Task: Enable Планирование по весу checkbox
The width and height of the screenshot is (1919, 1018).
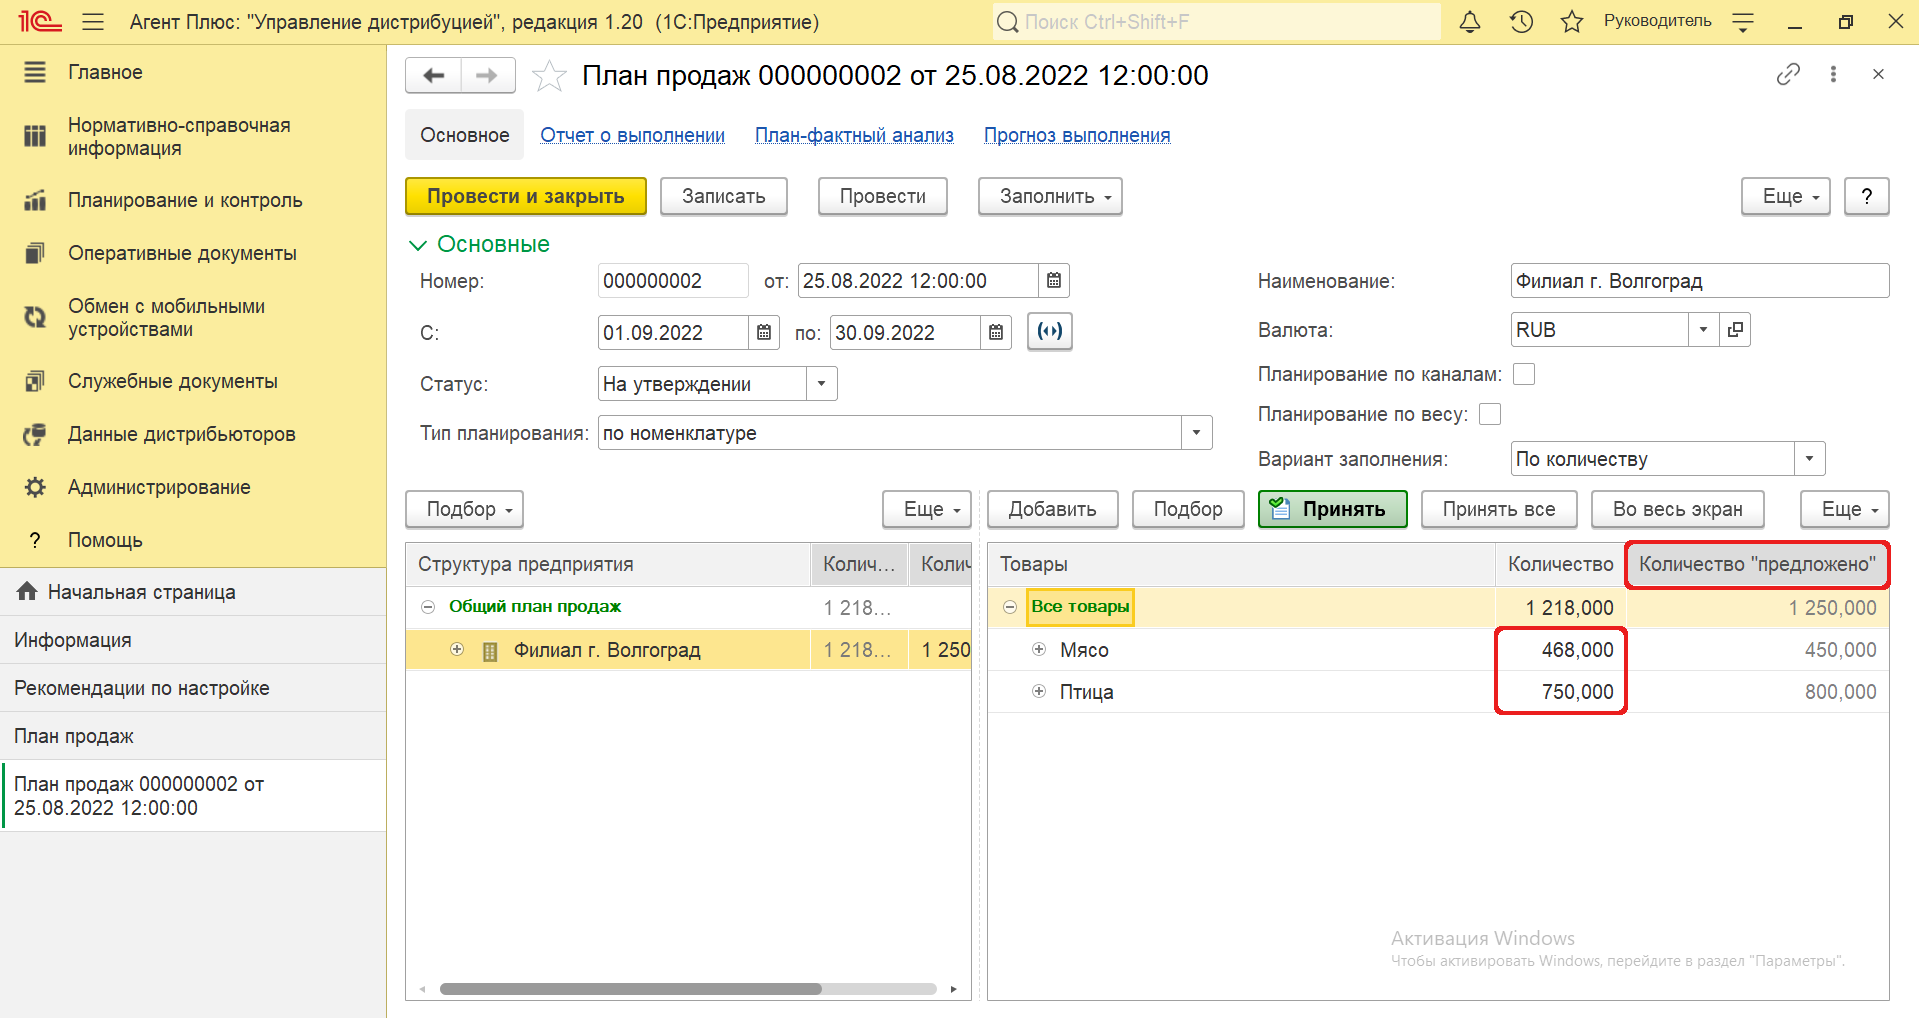Action: [x=1490, y=414]
